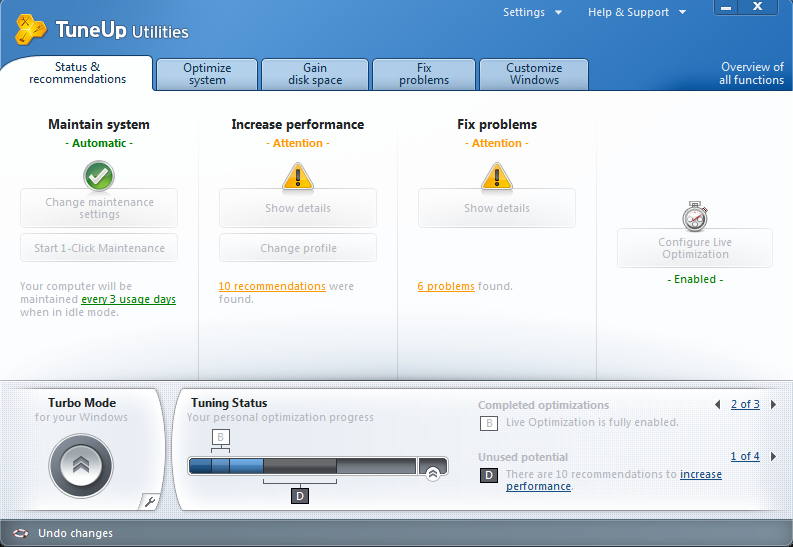
Task: Click the B icon beside Live Optimization text
Action: point(489,423)
